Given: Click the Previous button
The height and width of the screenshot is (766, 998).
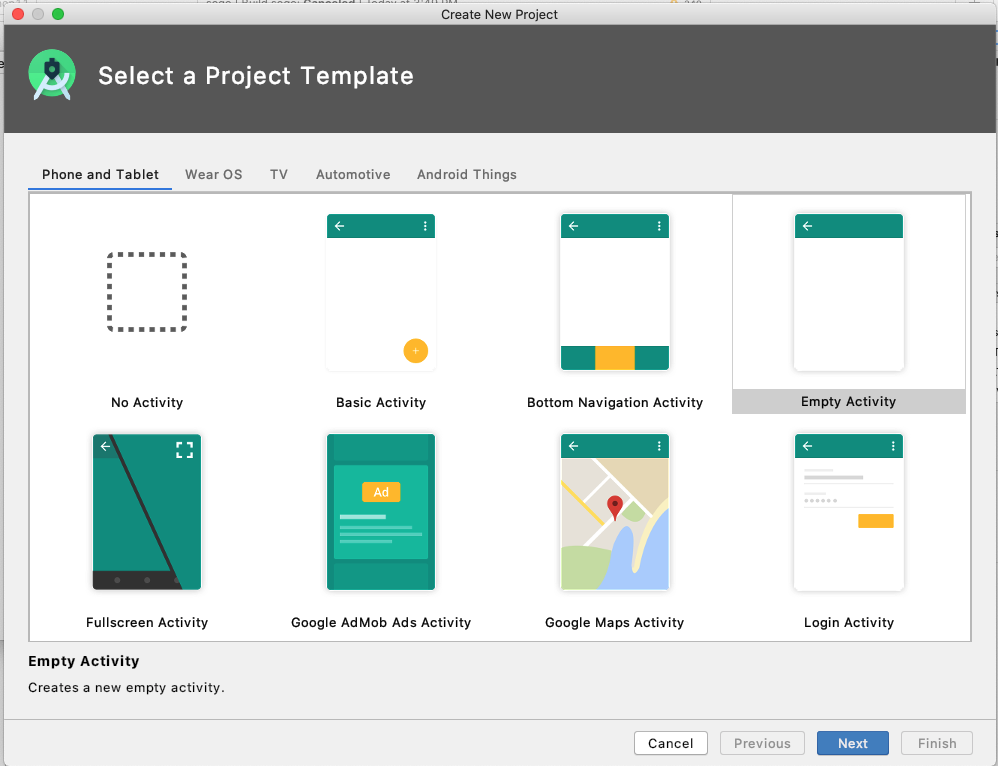Looking at the screenshot, I should click(762, 743).
